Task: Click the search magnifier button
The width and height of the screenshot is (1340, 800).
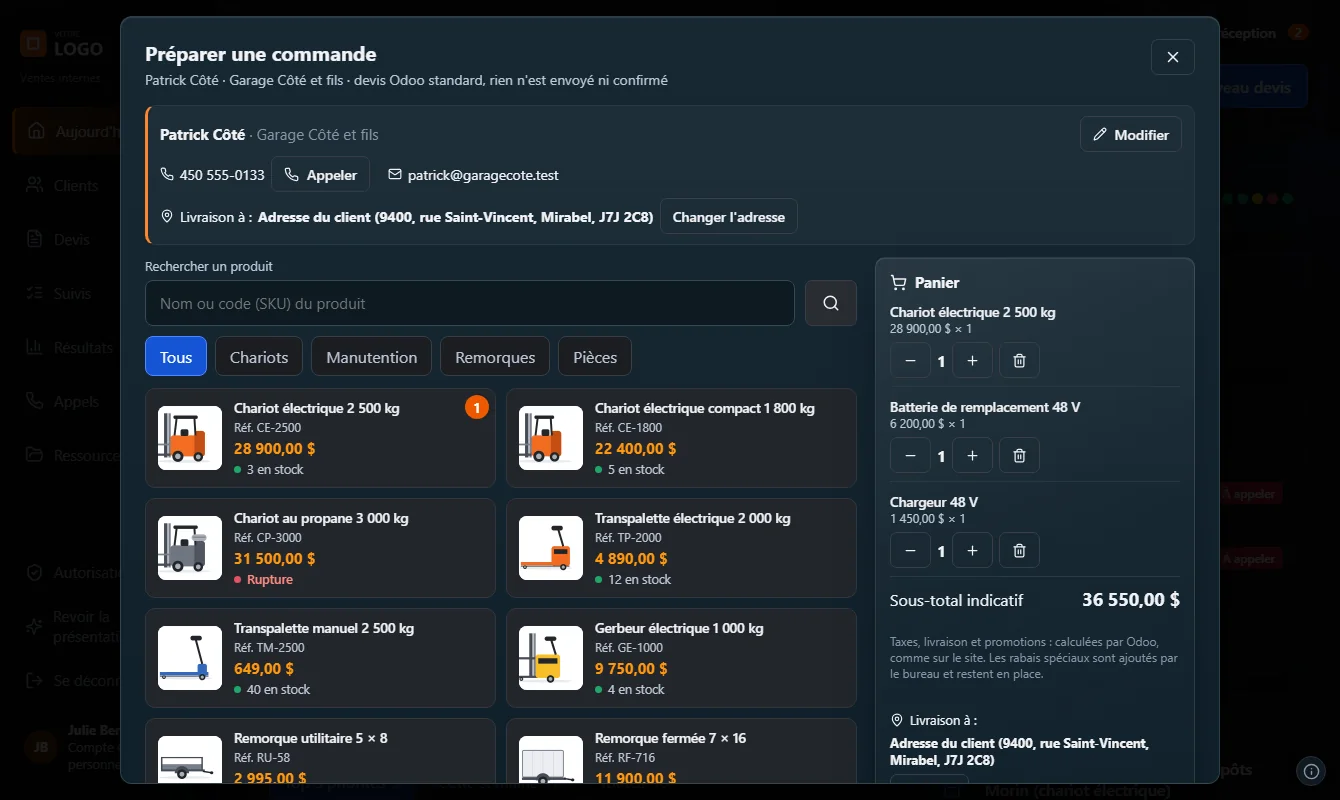Action: 831,303
